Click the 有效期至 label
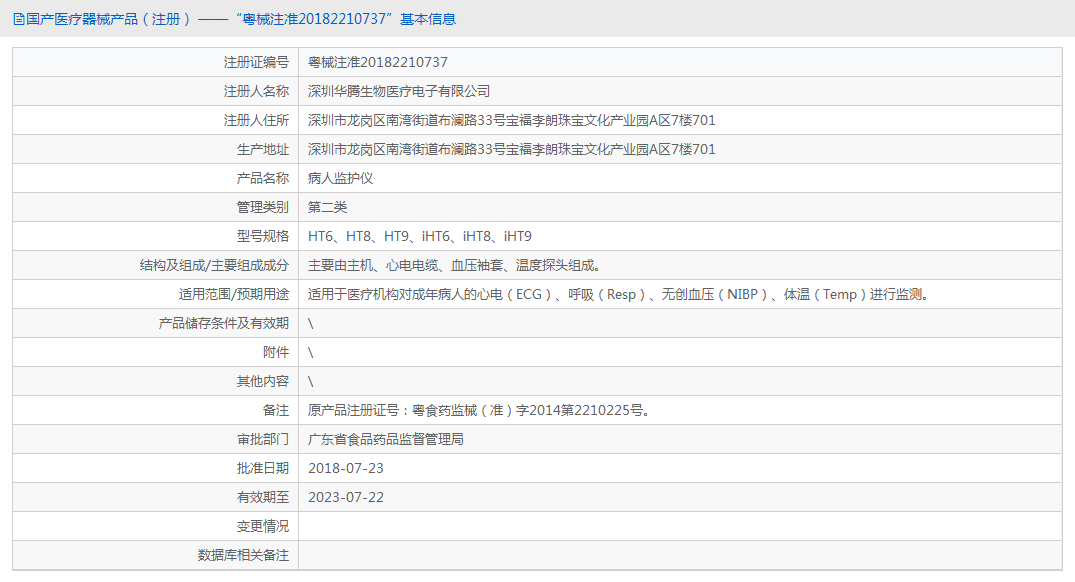This screenshot has height=582, width=1075. point(263,498)
